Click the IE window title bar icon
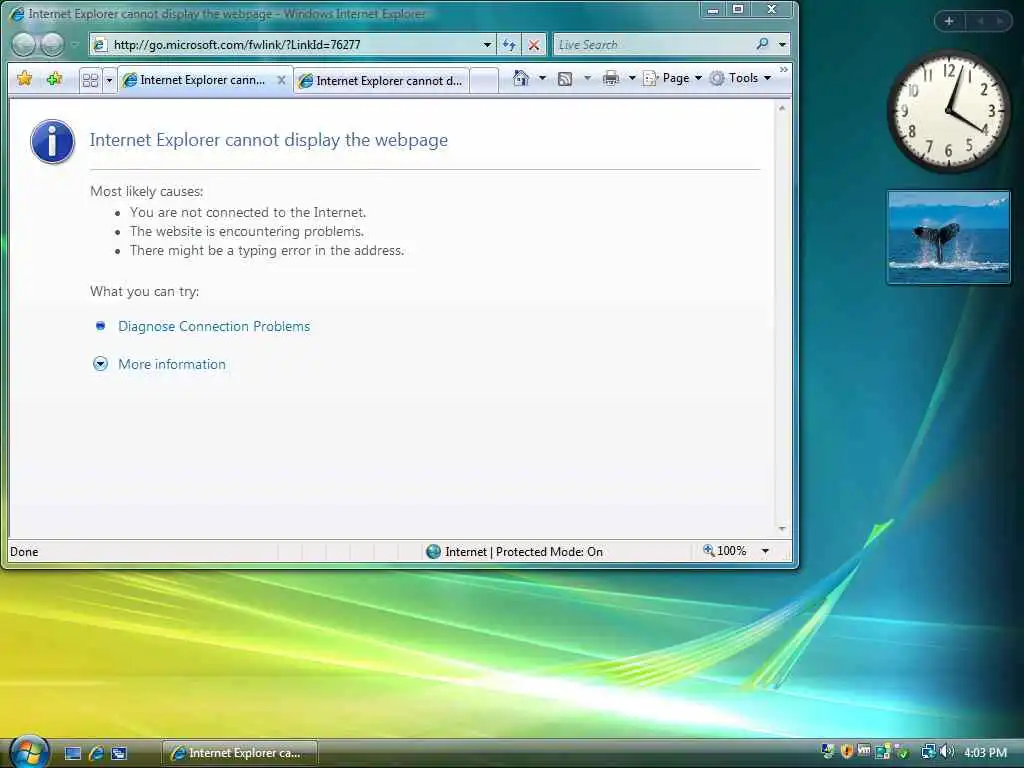 (17, 14)
